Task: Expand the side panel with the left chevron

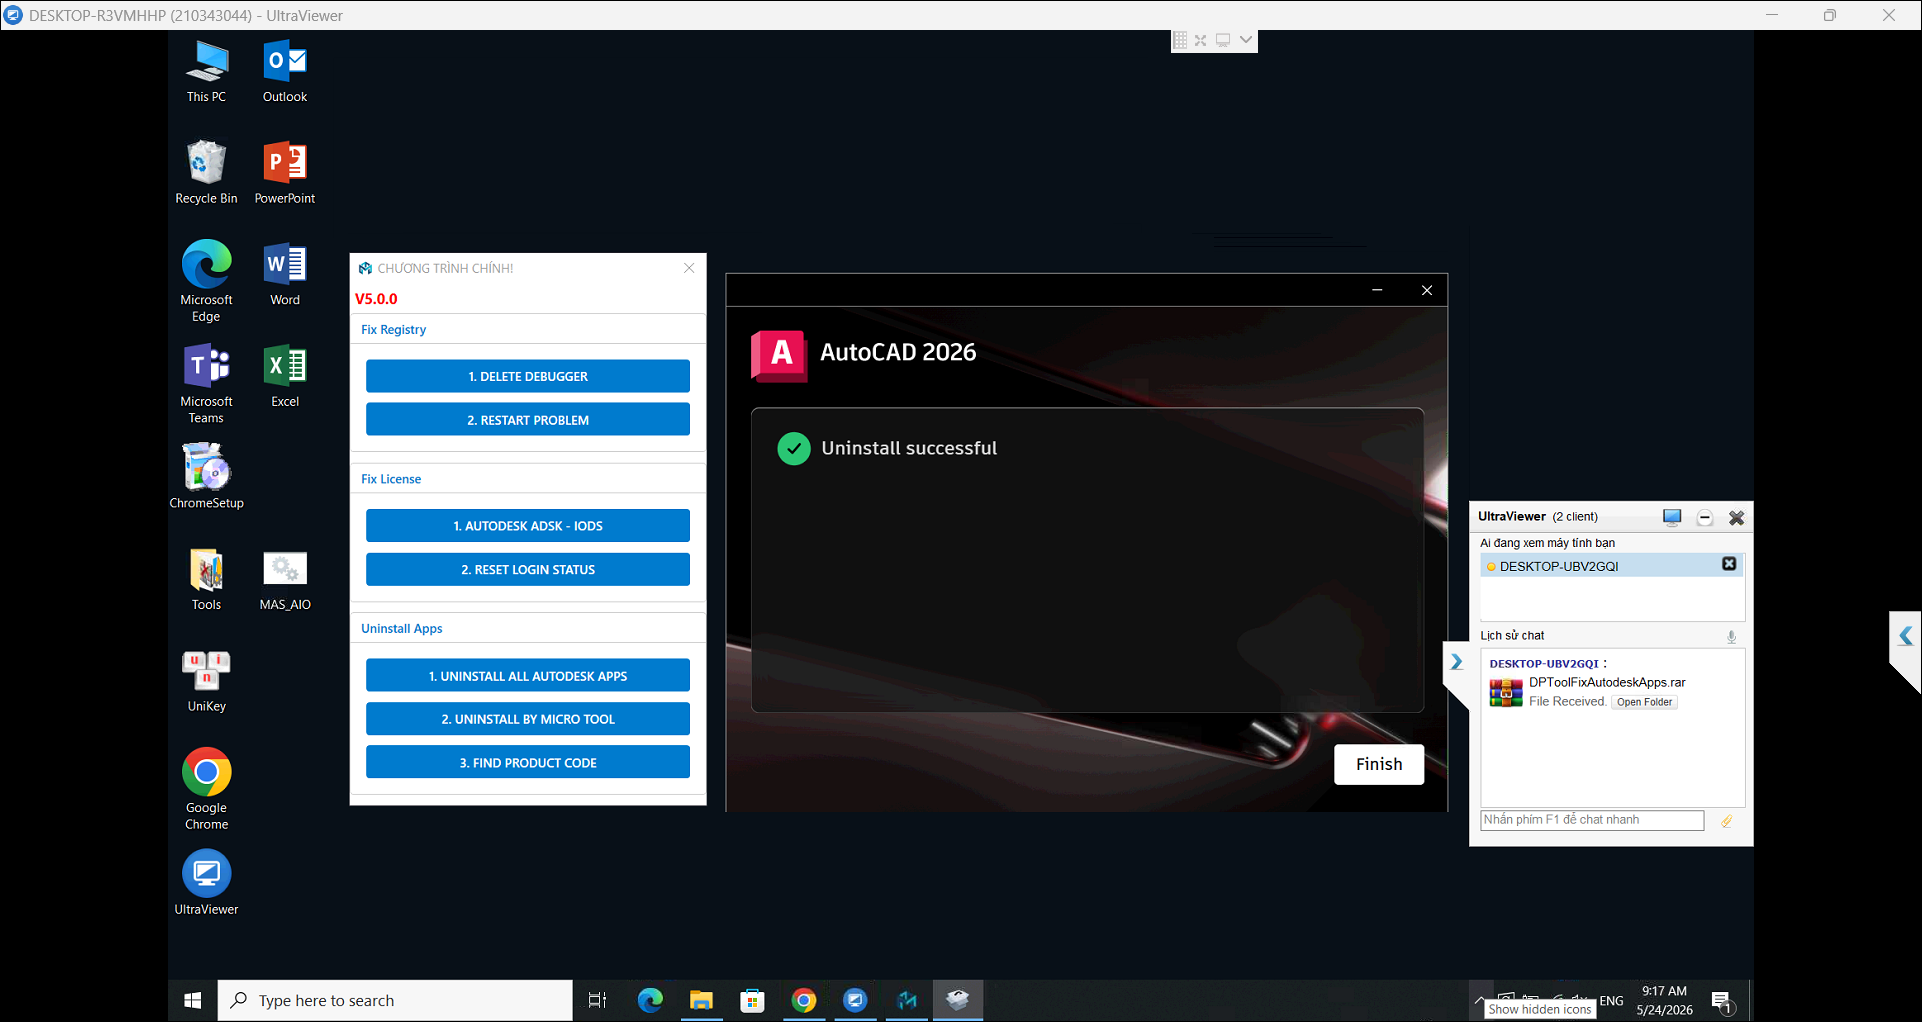Action: pos(1906,636)
